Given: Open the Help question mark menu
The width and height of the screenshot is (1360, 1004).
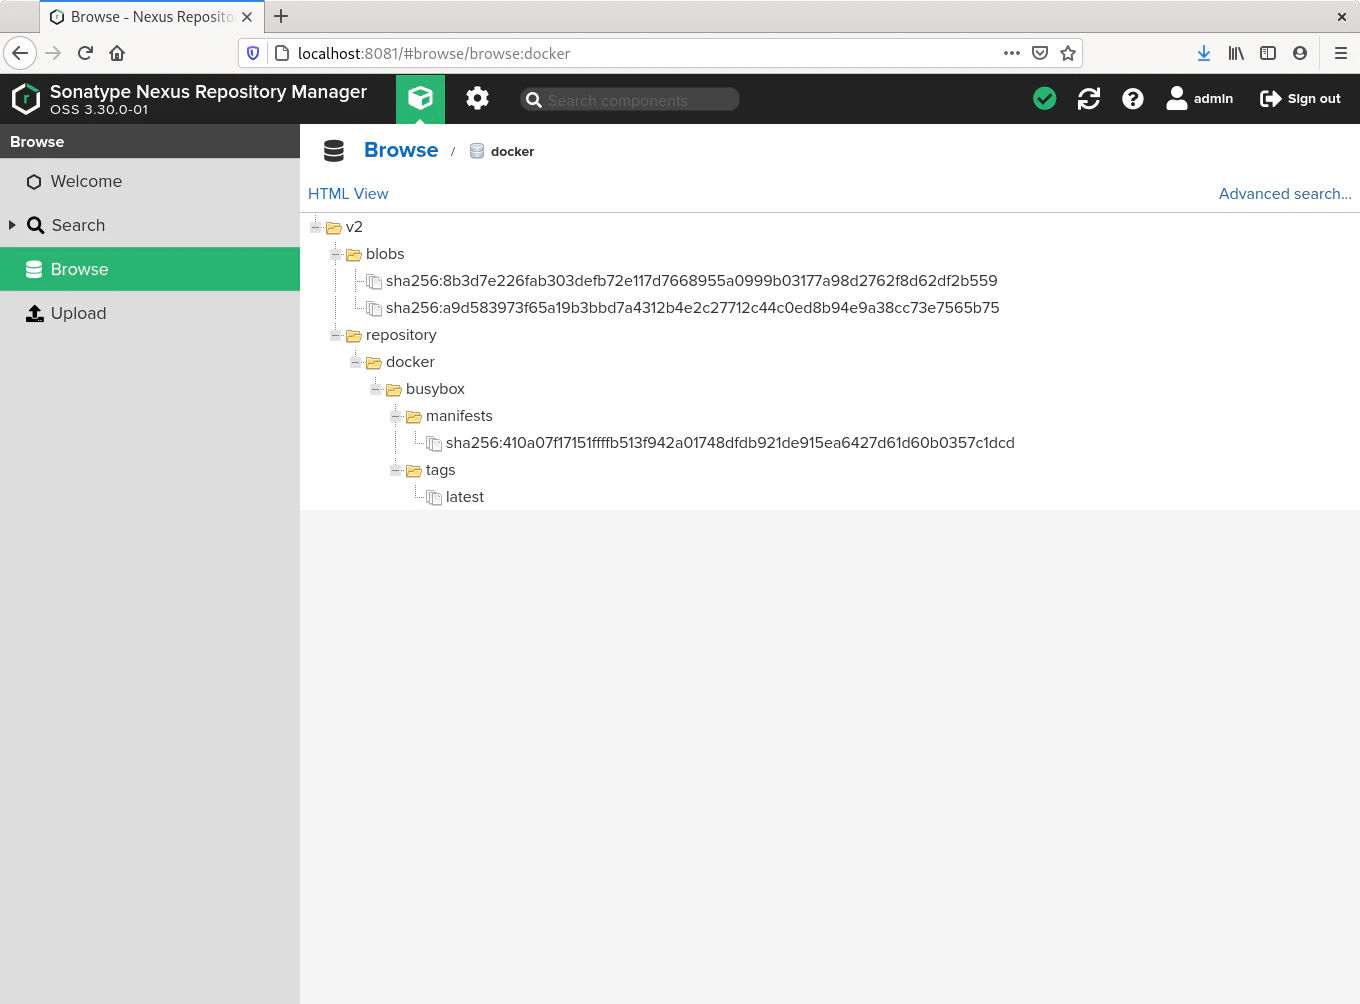Looking at the screenshot, I should tap(1132, 98).
